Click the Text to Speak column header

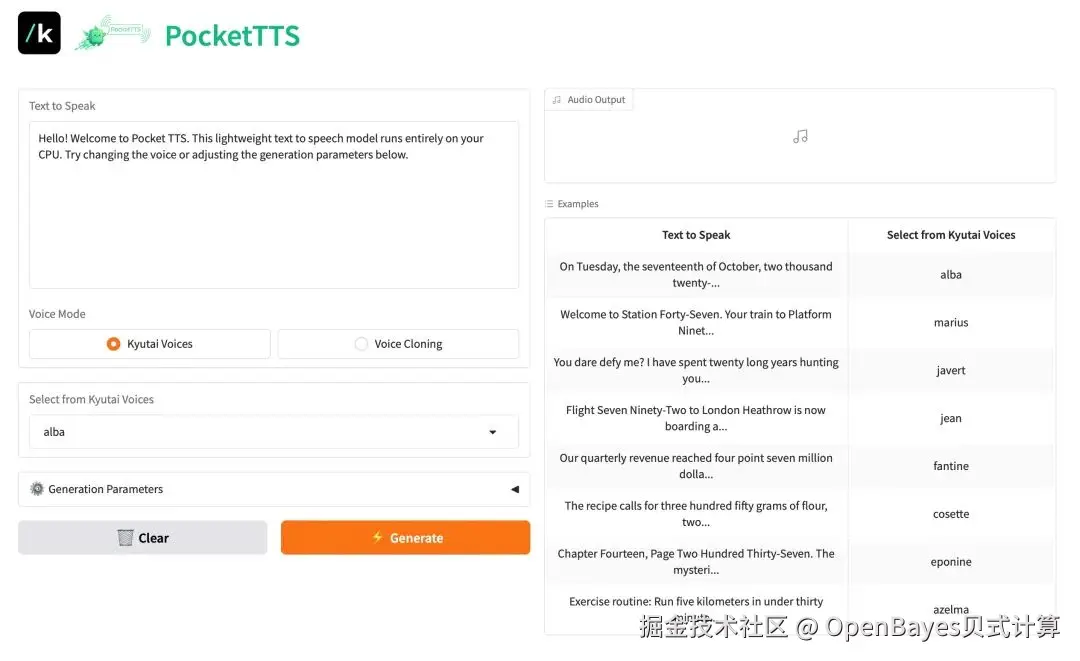pos(696,235)
